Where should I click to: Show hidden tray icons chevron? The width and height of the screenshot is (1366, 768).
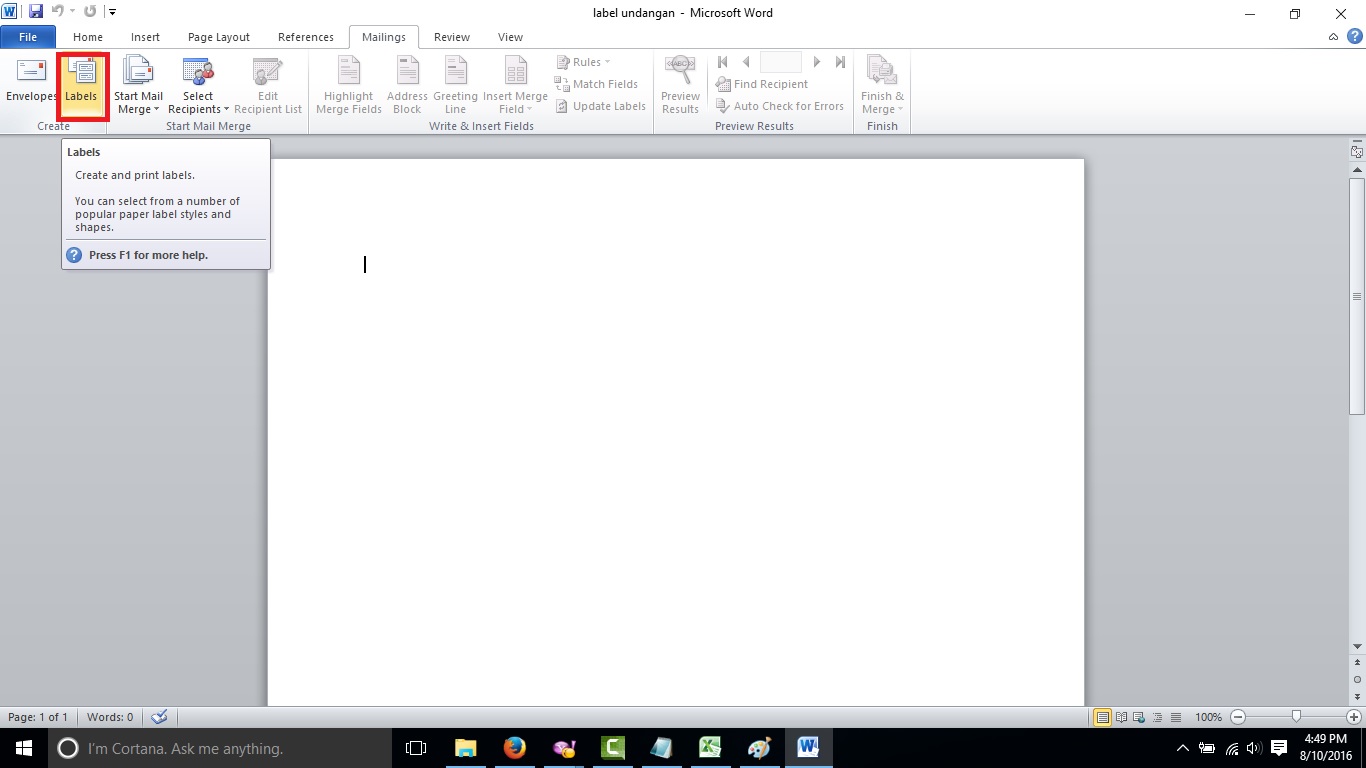tap(1183, 748)
